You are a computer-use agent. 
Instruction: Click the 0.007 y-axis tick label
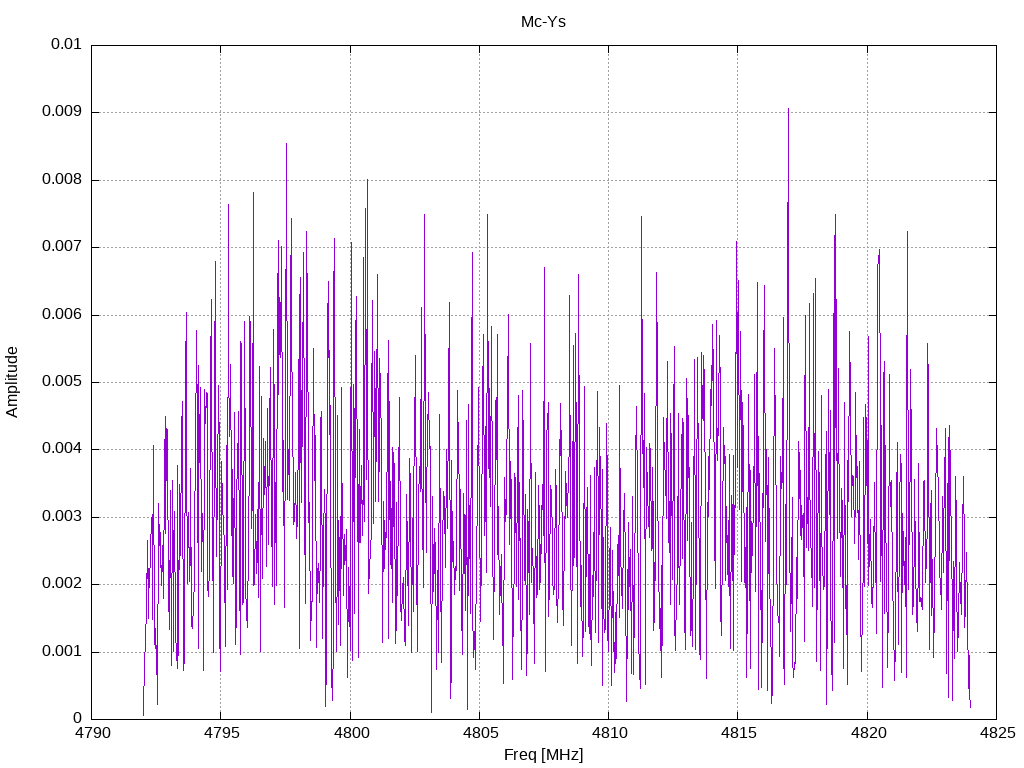click(62, 247)
